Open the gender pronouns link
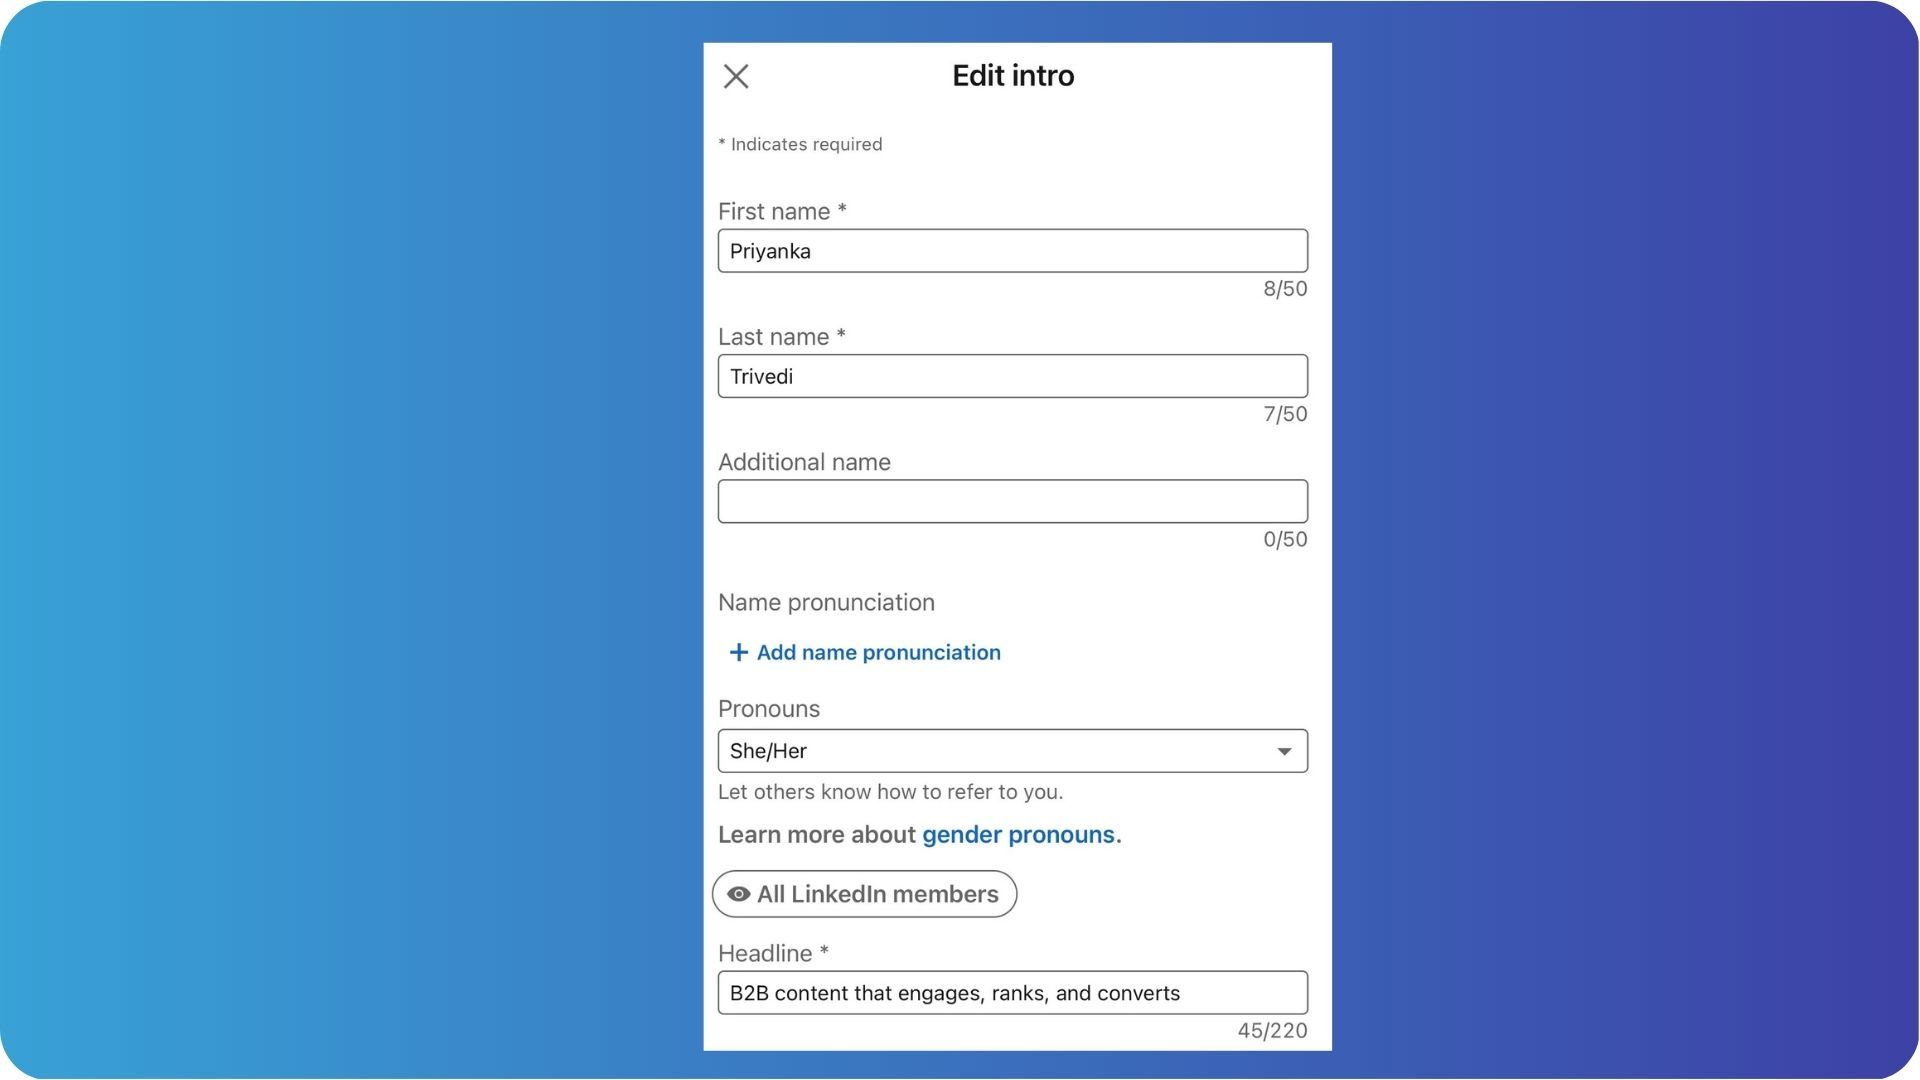 [1021, 835]
